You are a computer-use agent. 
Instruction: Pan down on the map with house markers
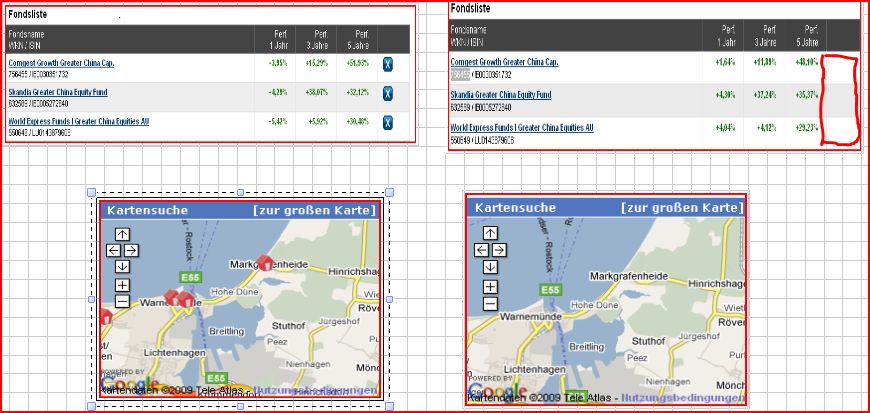pos(122,267)
